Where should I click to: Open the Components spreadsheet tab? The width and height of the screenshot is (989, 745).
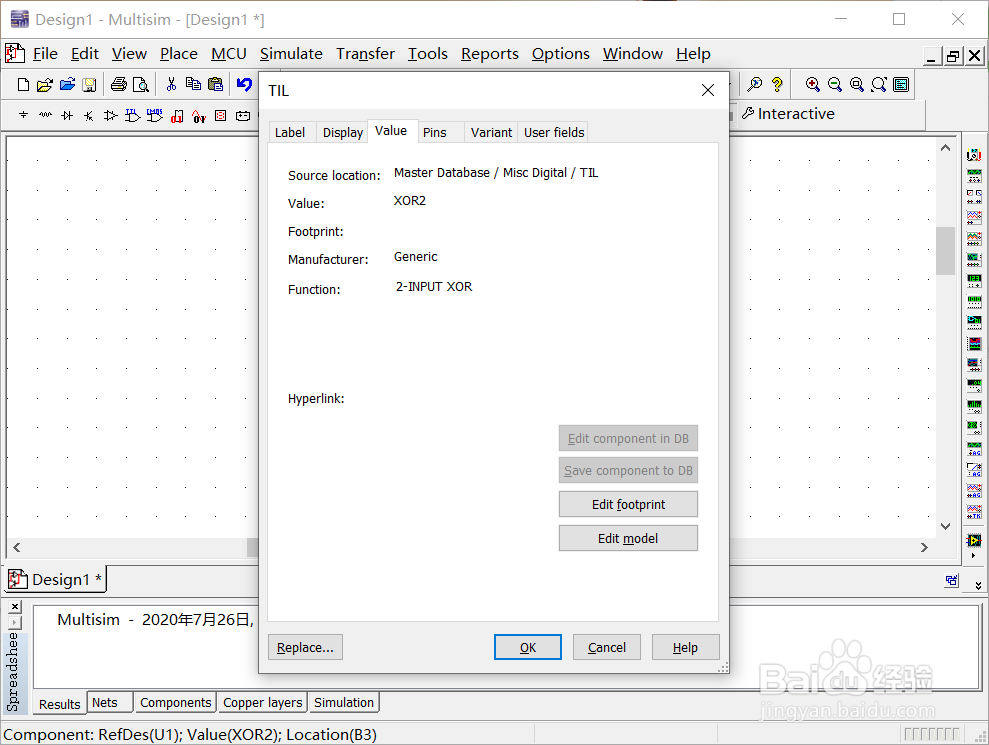click(x=175, y=703)
